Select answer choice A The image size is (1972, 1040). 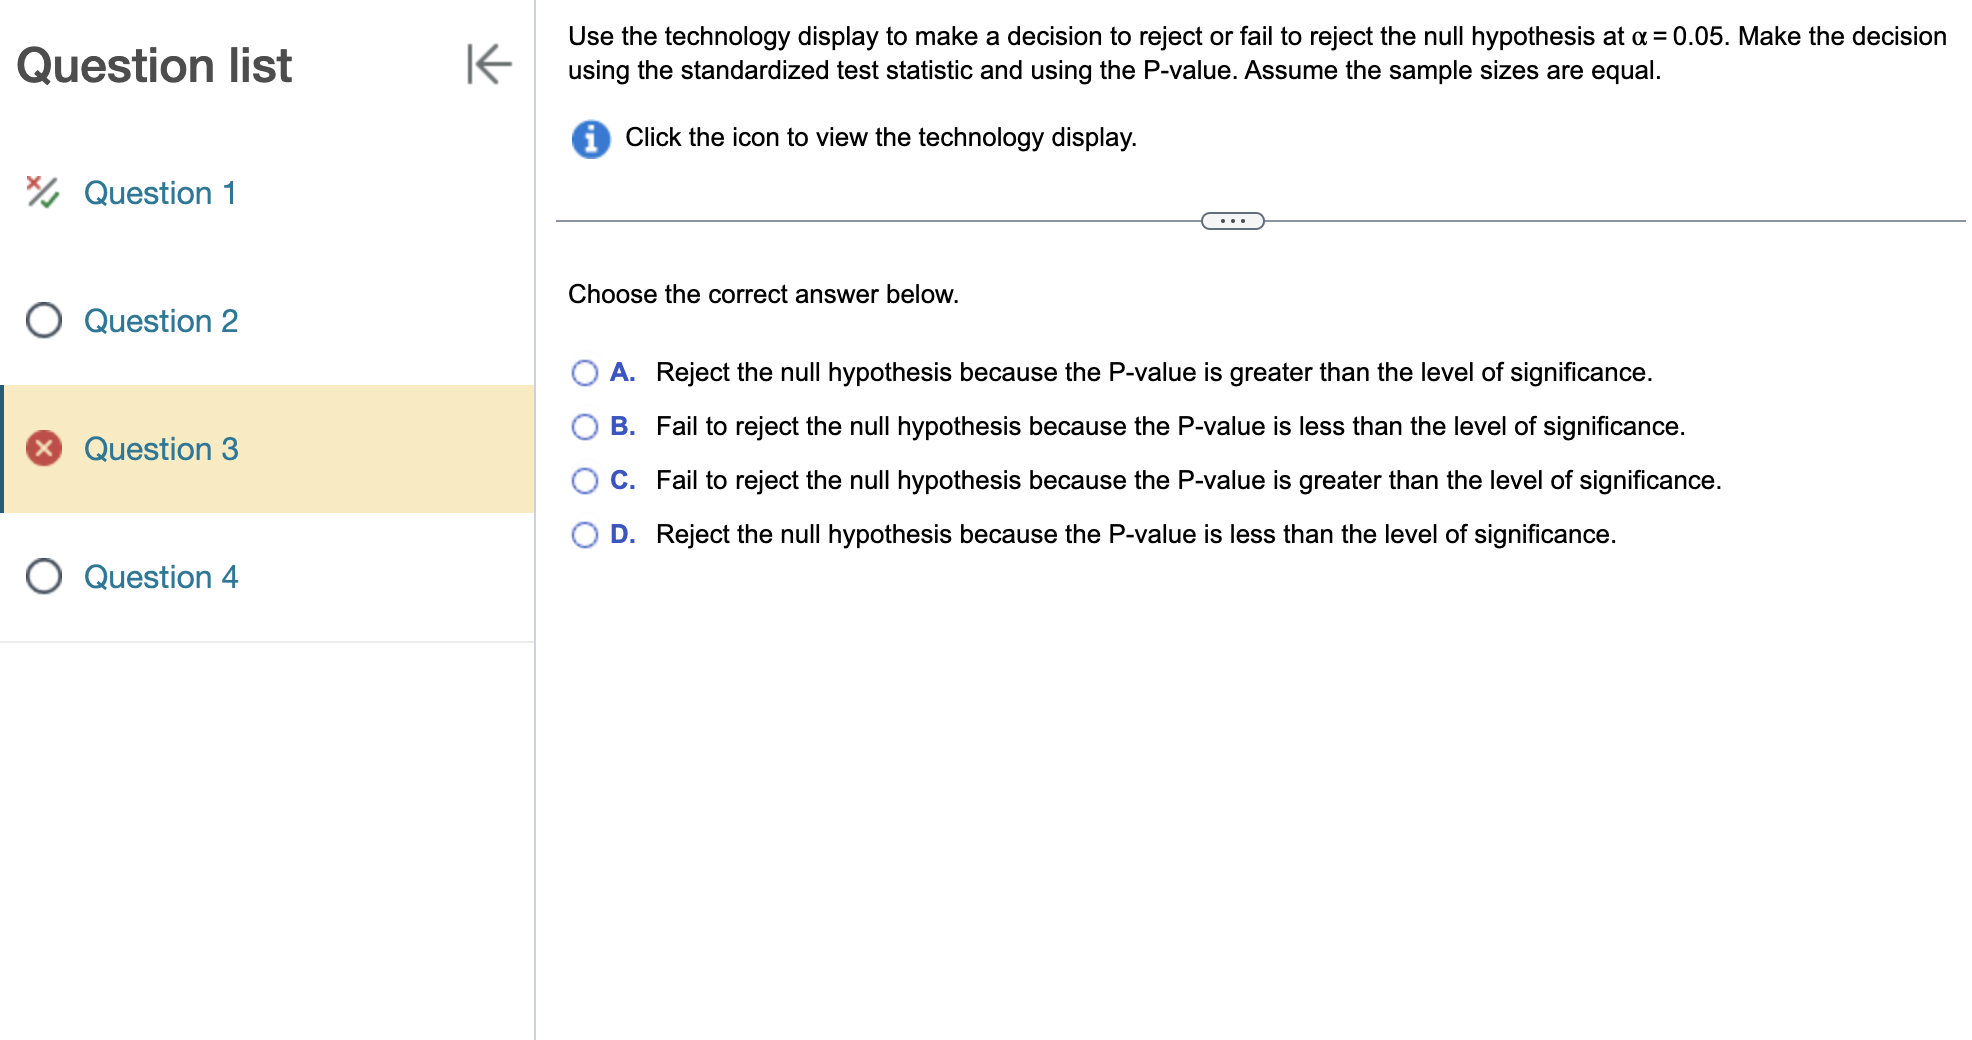[585, 372]
